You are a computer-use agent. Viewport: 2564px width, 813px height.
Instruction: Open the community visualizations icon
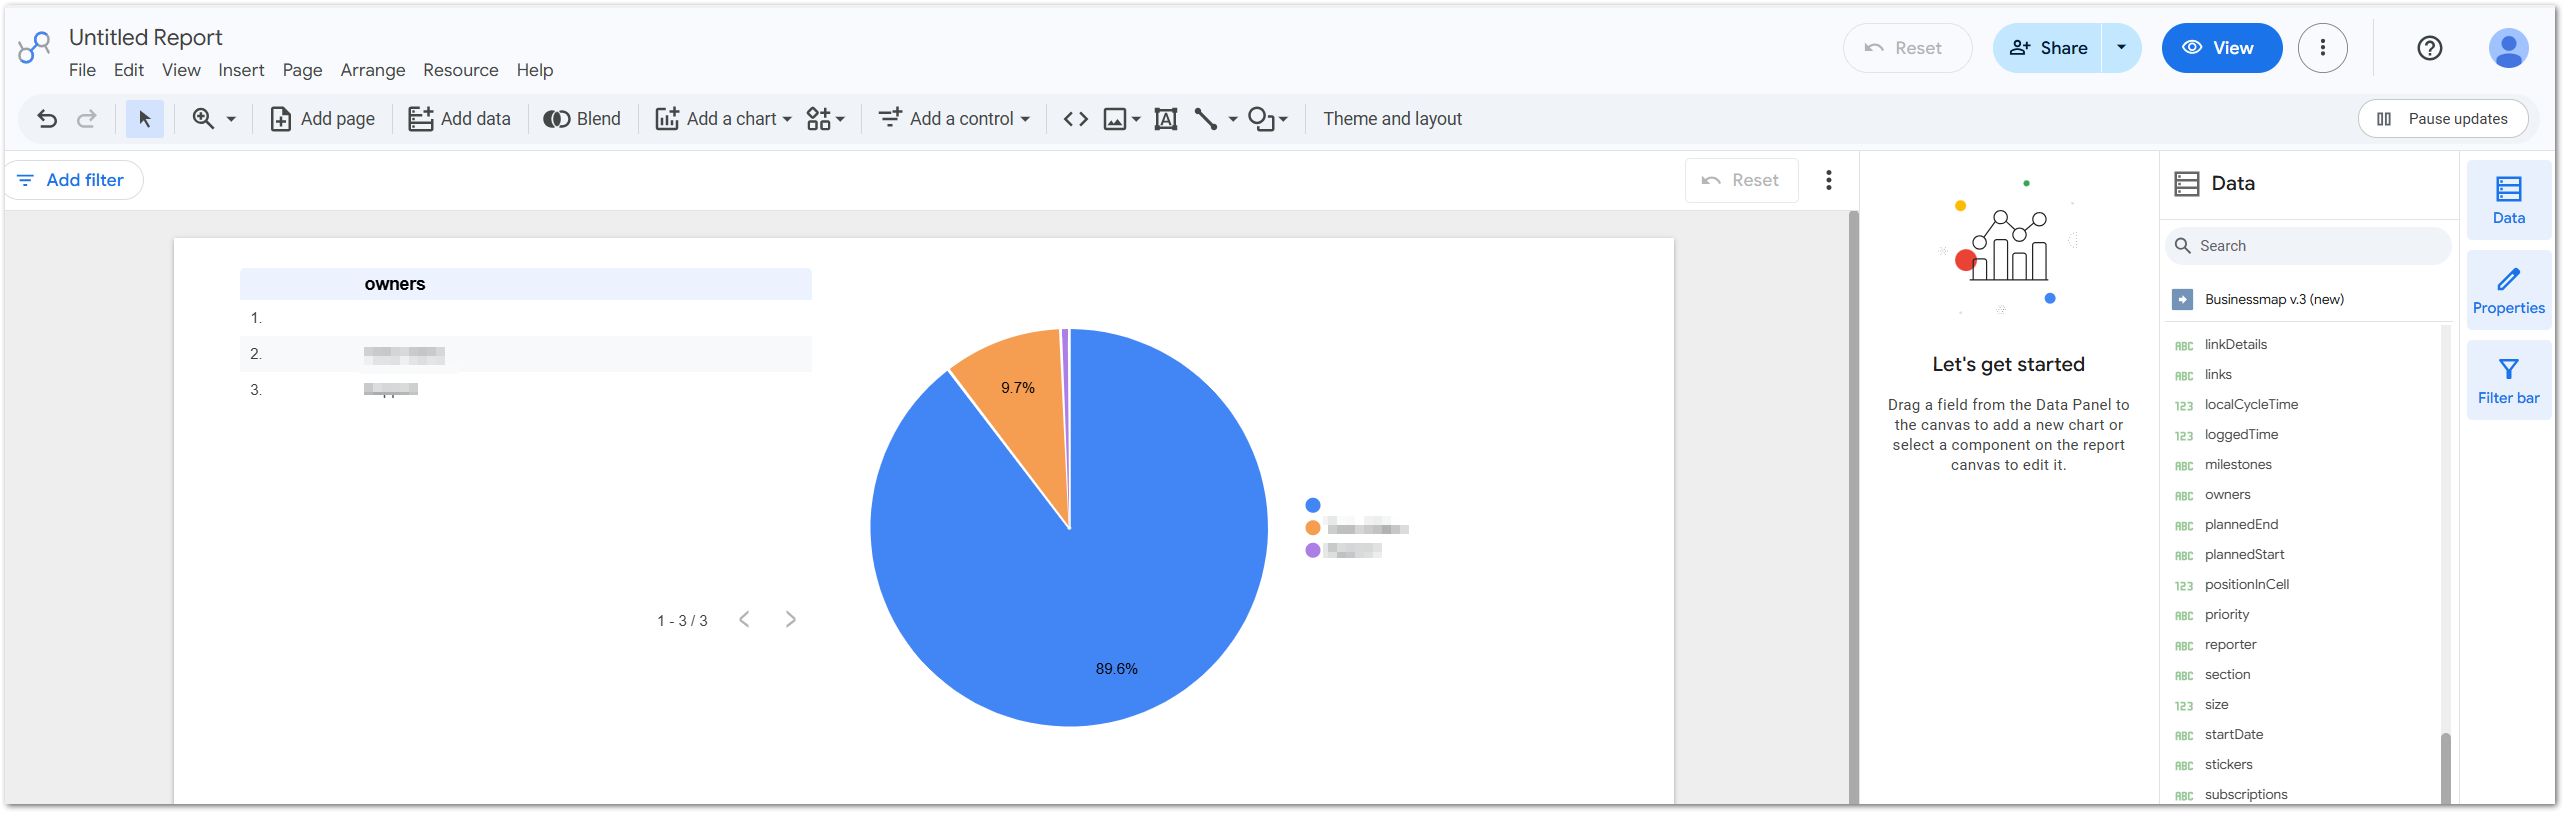pyautogui.click(x=825, y=119)
